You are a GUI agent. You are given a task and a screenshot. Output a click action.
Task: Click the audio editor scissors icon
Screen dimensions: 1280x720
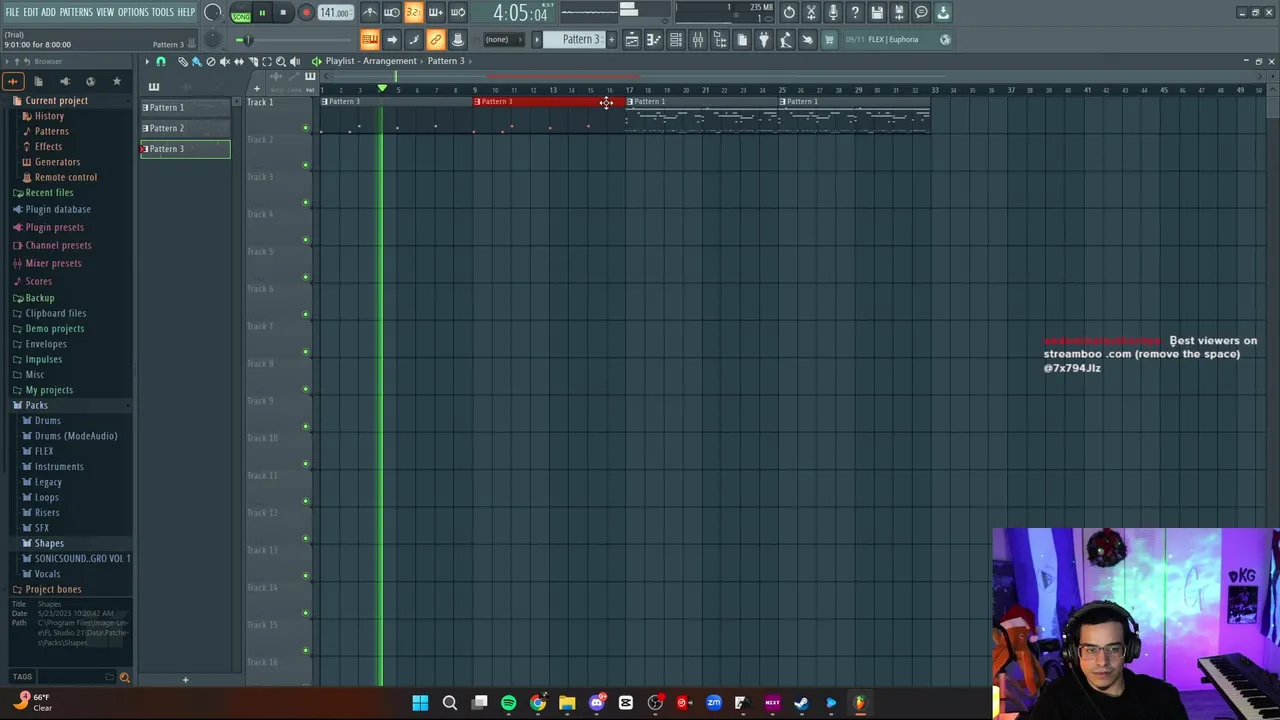pos(812,13)
